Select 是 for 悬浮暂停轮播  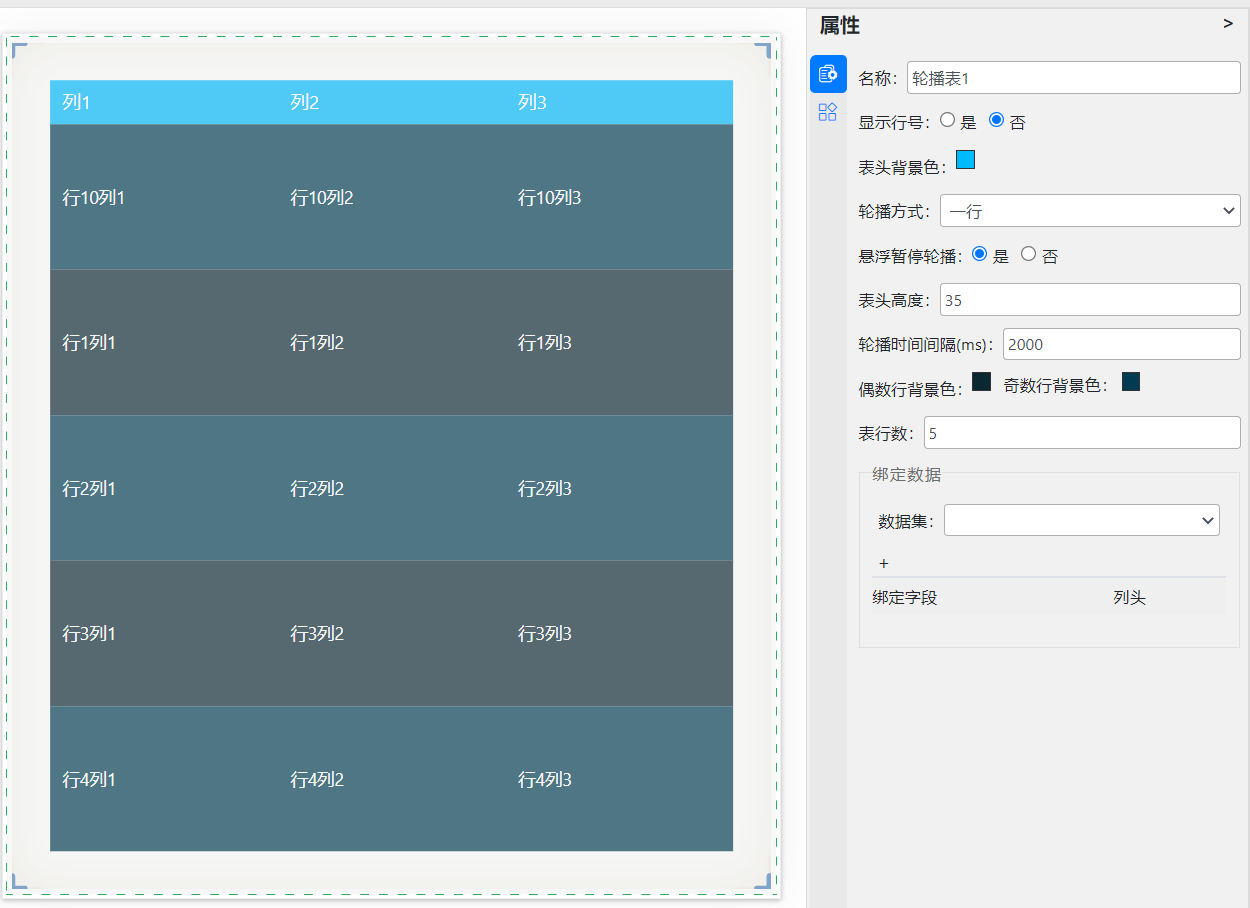click(980, 253)
